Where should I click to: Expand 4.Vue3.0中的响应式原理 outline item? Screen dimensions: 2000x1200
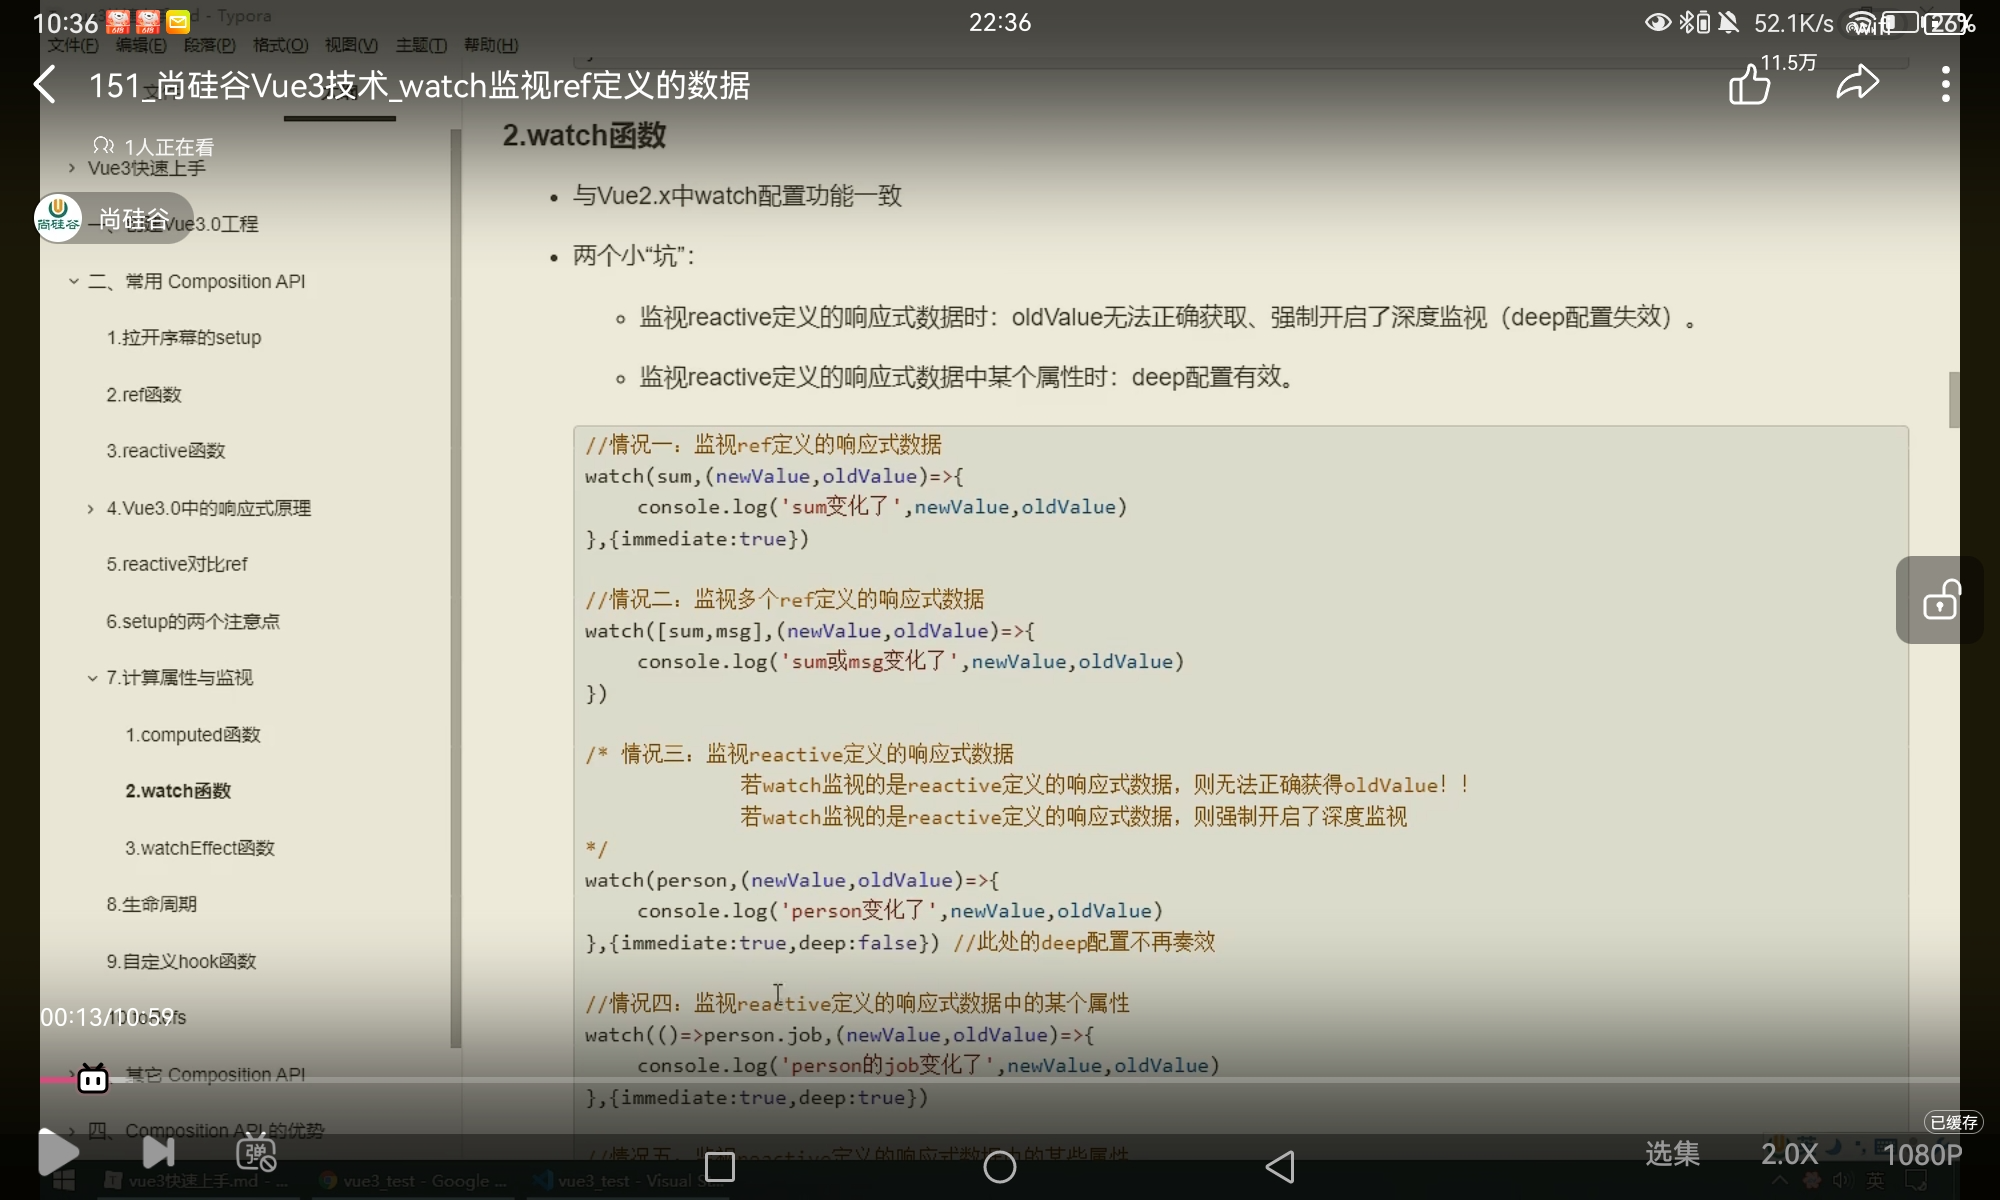pyautogui.click(x=91, y=509)
